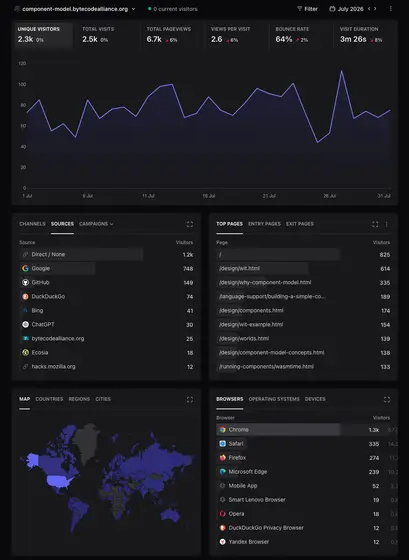Go to next period arrow
The width and height of the screenshot is (409, 560).
(x=375, y=9)
